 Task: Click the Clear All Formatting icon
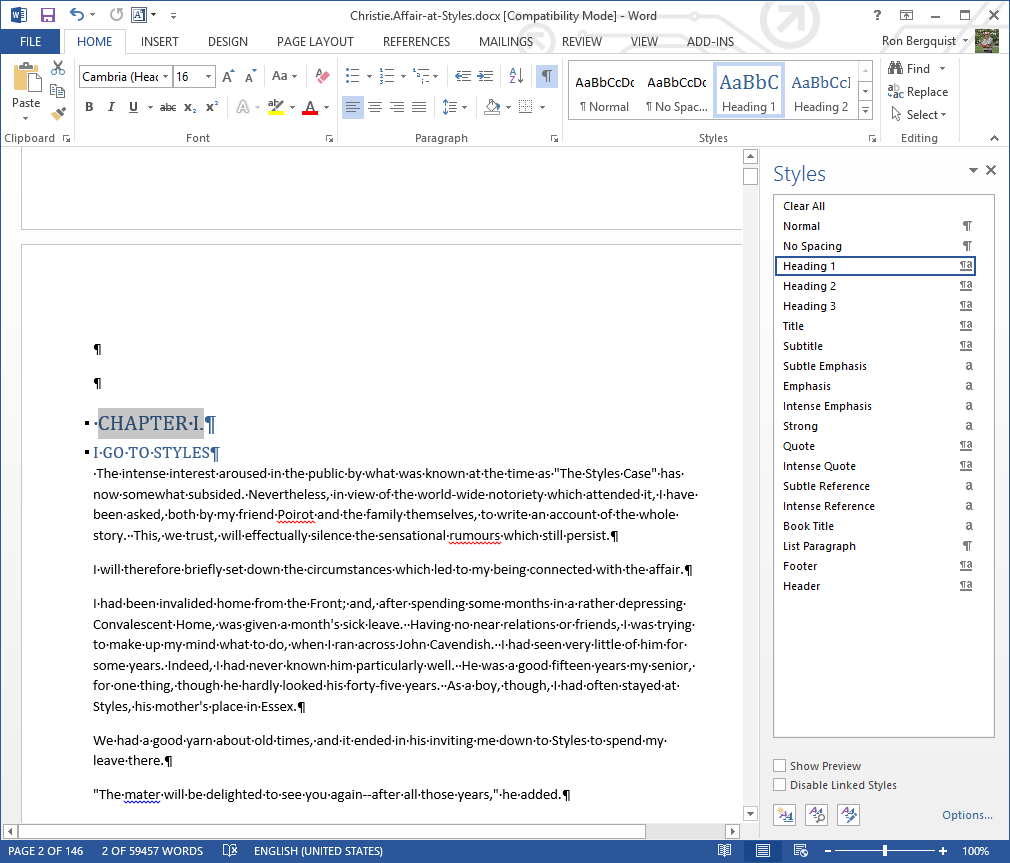(x=321, y=76)
